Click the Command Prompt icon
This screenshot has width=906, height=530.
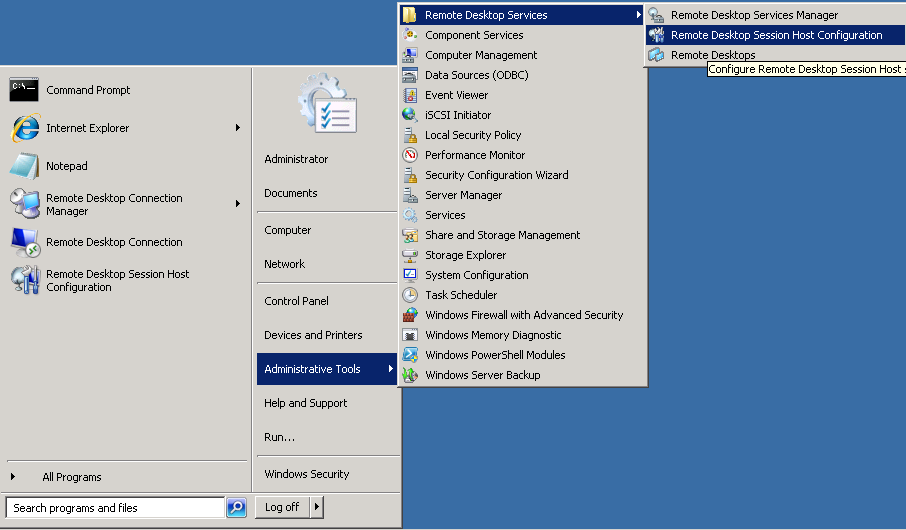[24, 90]
